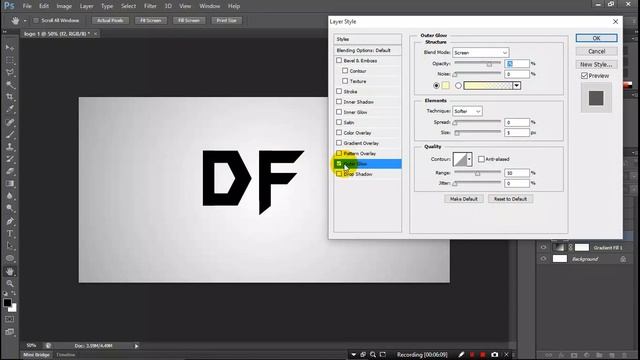640x360 pixels.
Task: Open the Filter menu
Action: [x=150, y=6]
